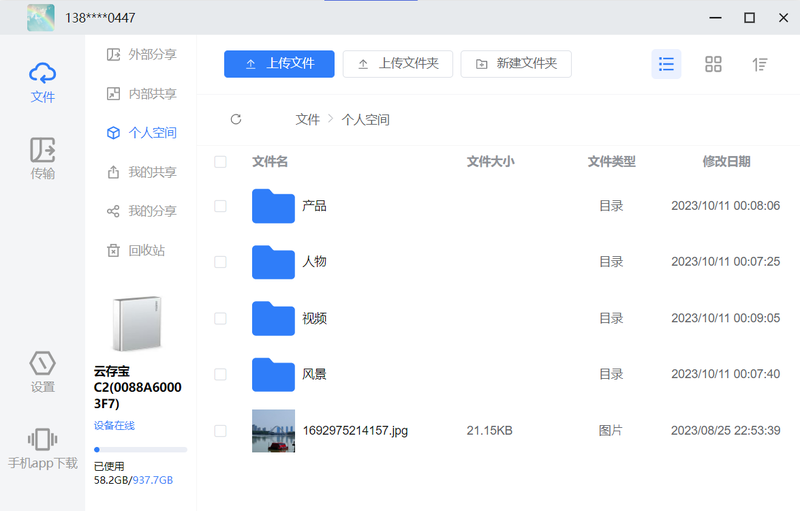Open 手机app下载 in the sidebar
The height and width of the screenshot is (511, 800).
42,449
